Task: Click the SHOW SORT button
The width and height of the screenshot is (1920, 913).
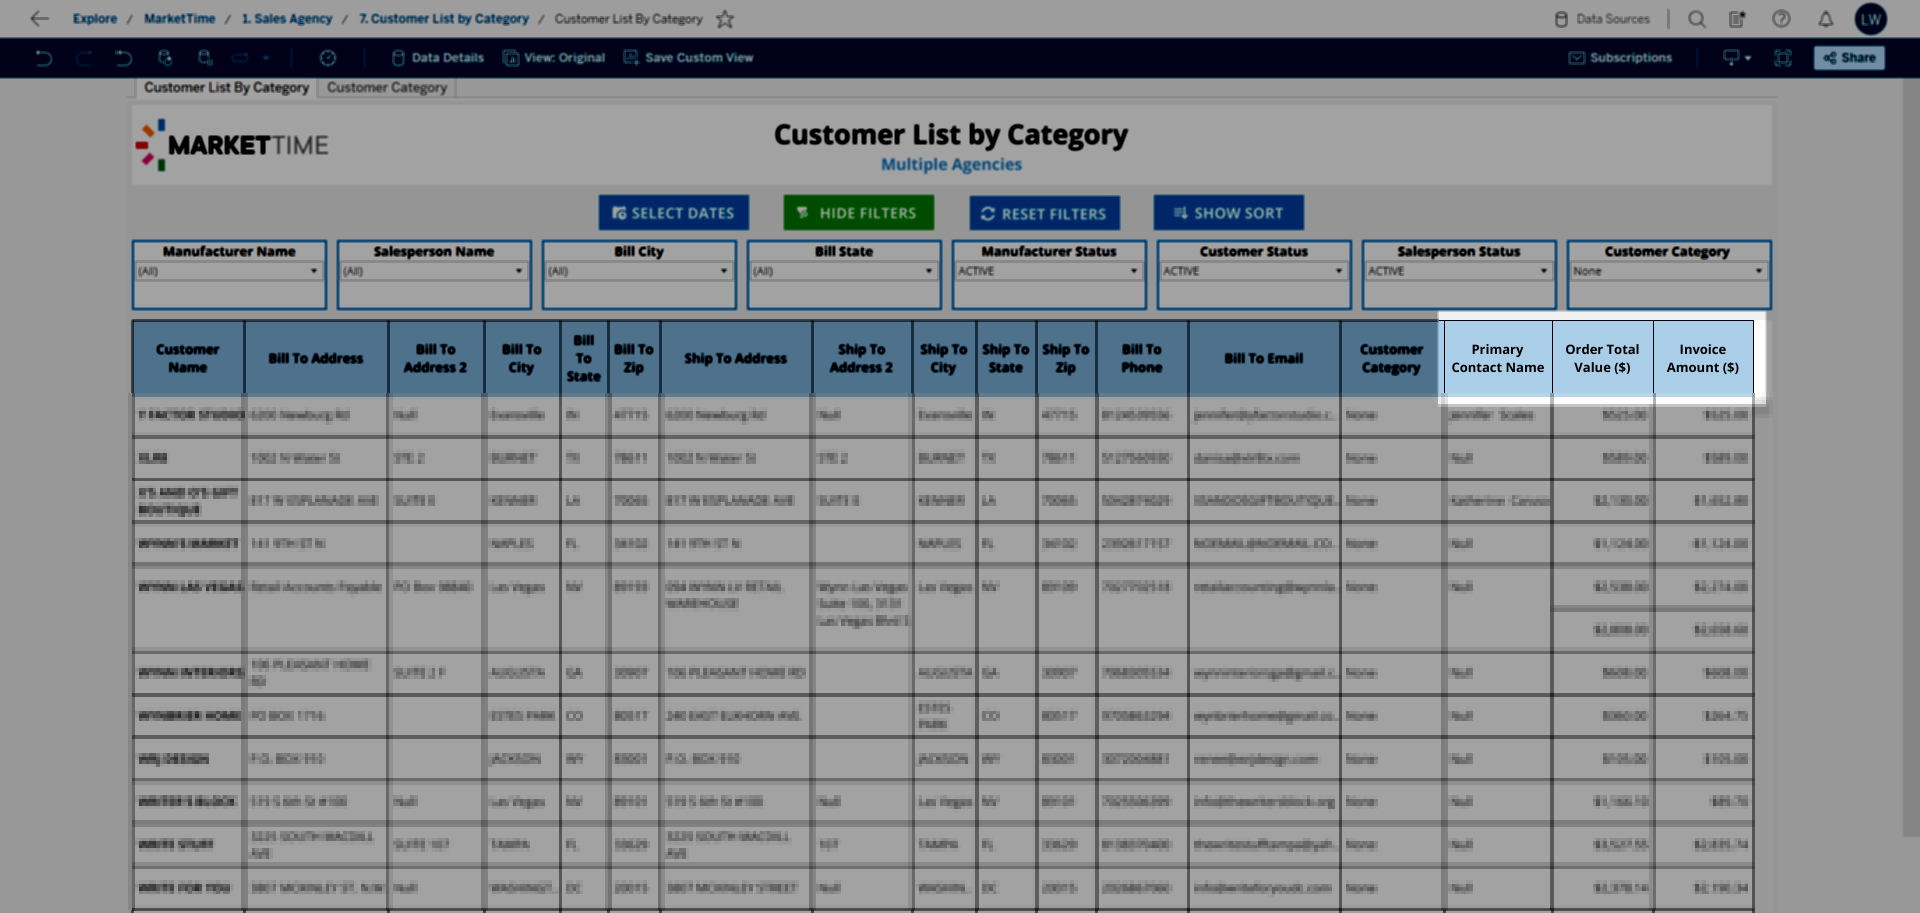Action: (1228, 213)
